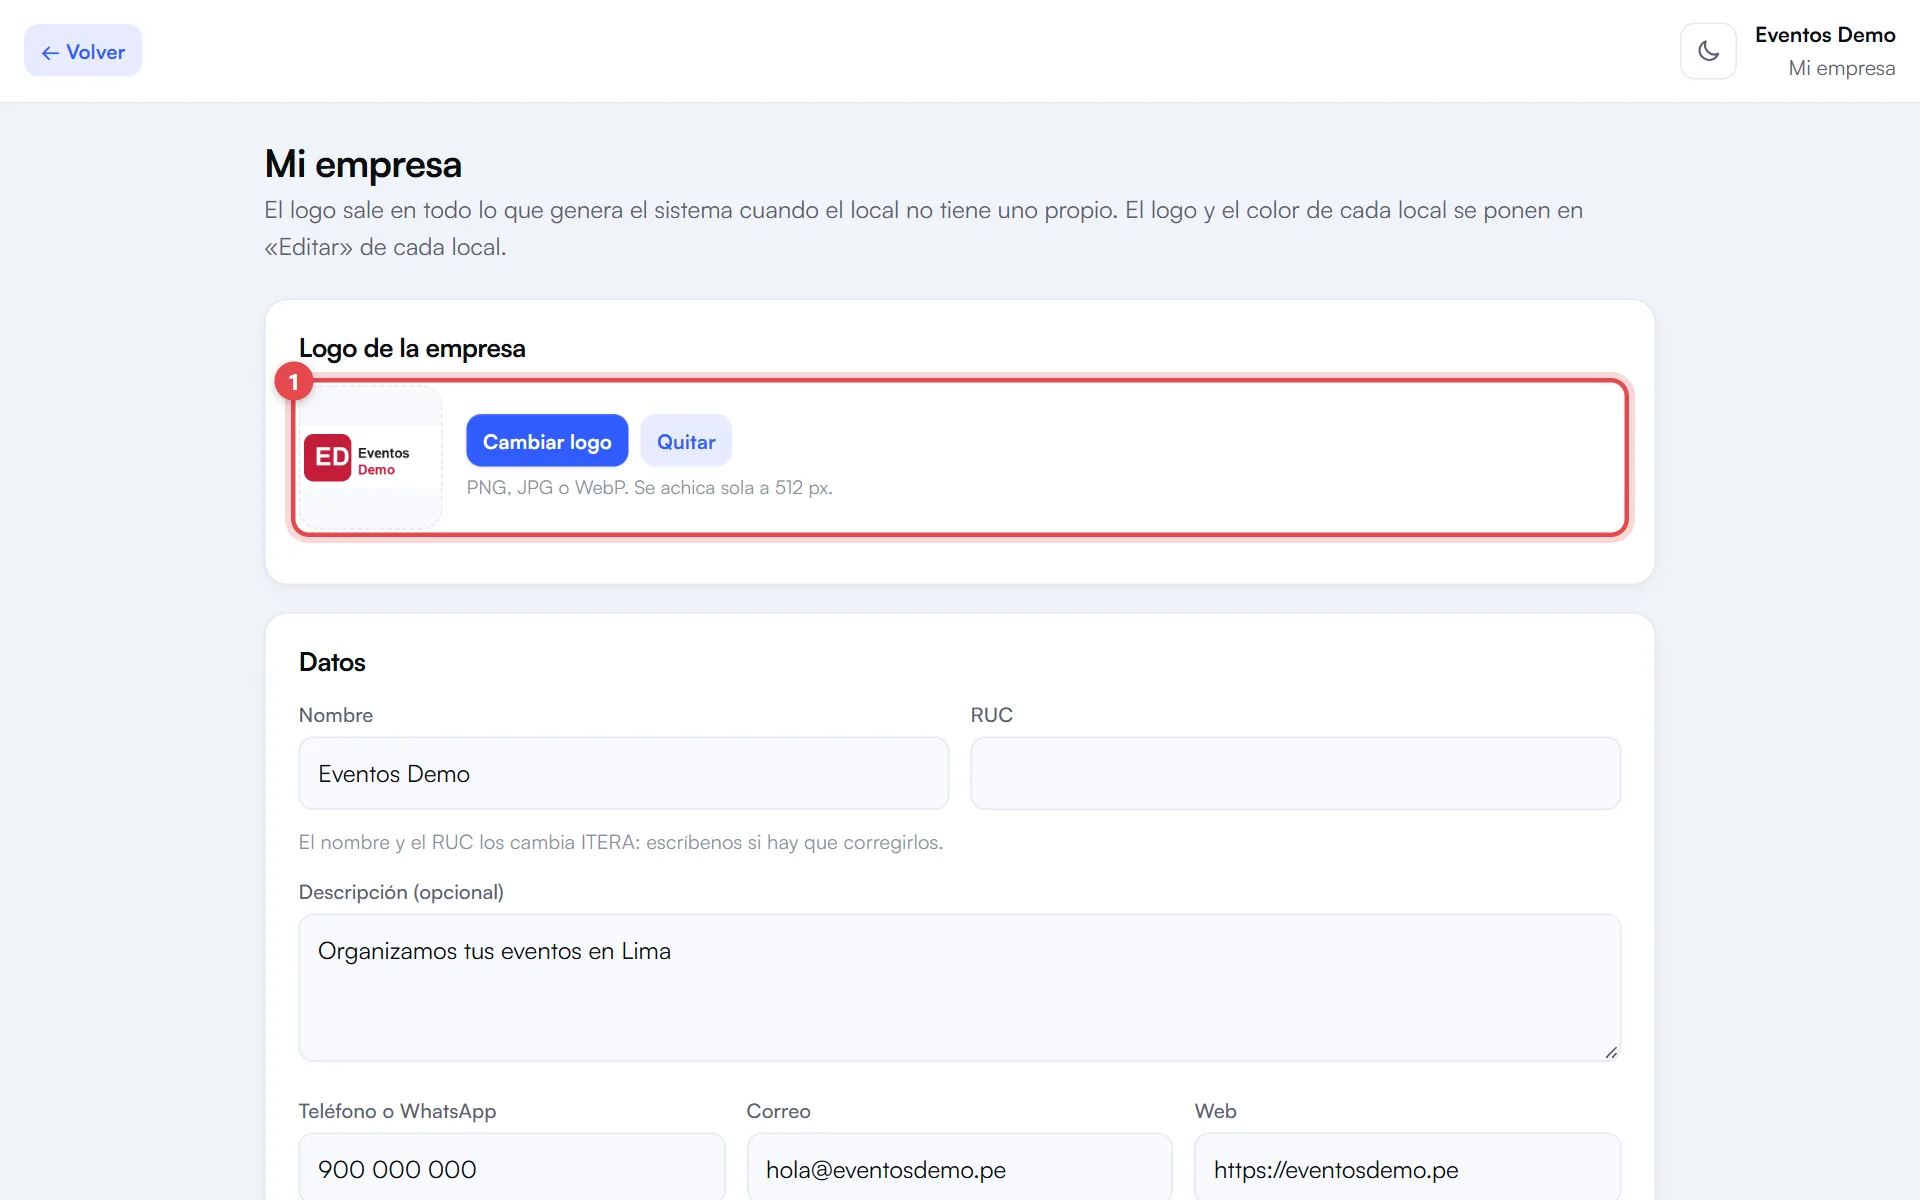Image resolution: width=1920 pixels, height=1200 pixels.
Task: Click the Descripción (opcional) label
Action: coord(401,892)
